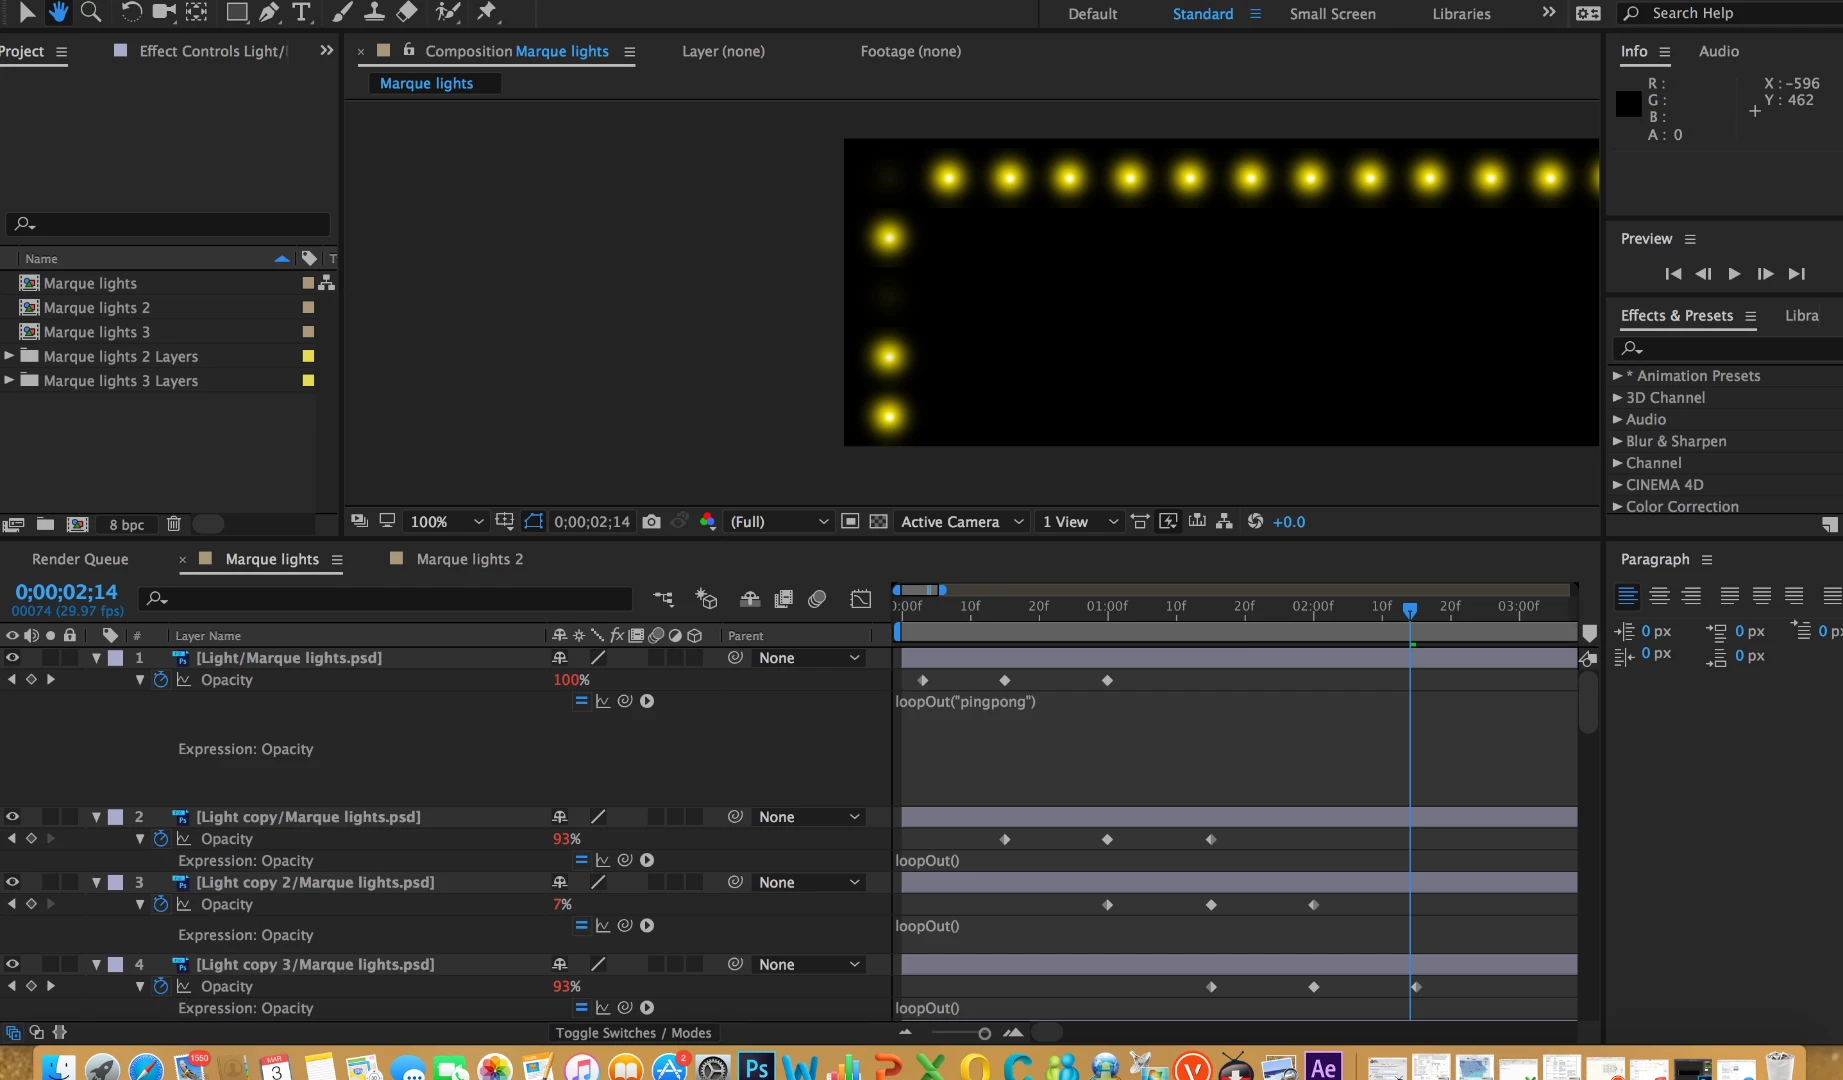The width and height of the screenshot is (1843, 1080).
Task: Play the preview
Action: click(x=1734, y=273)
